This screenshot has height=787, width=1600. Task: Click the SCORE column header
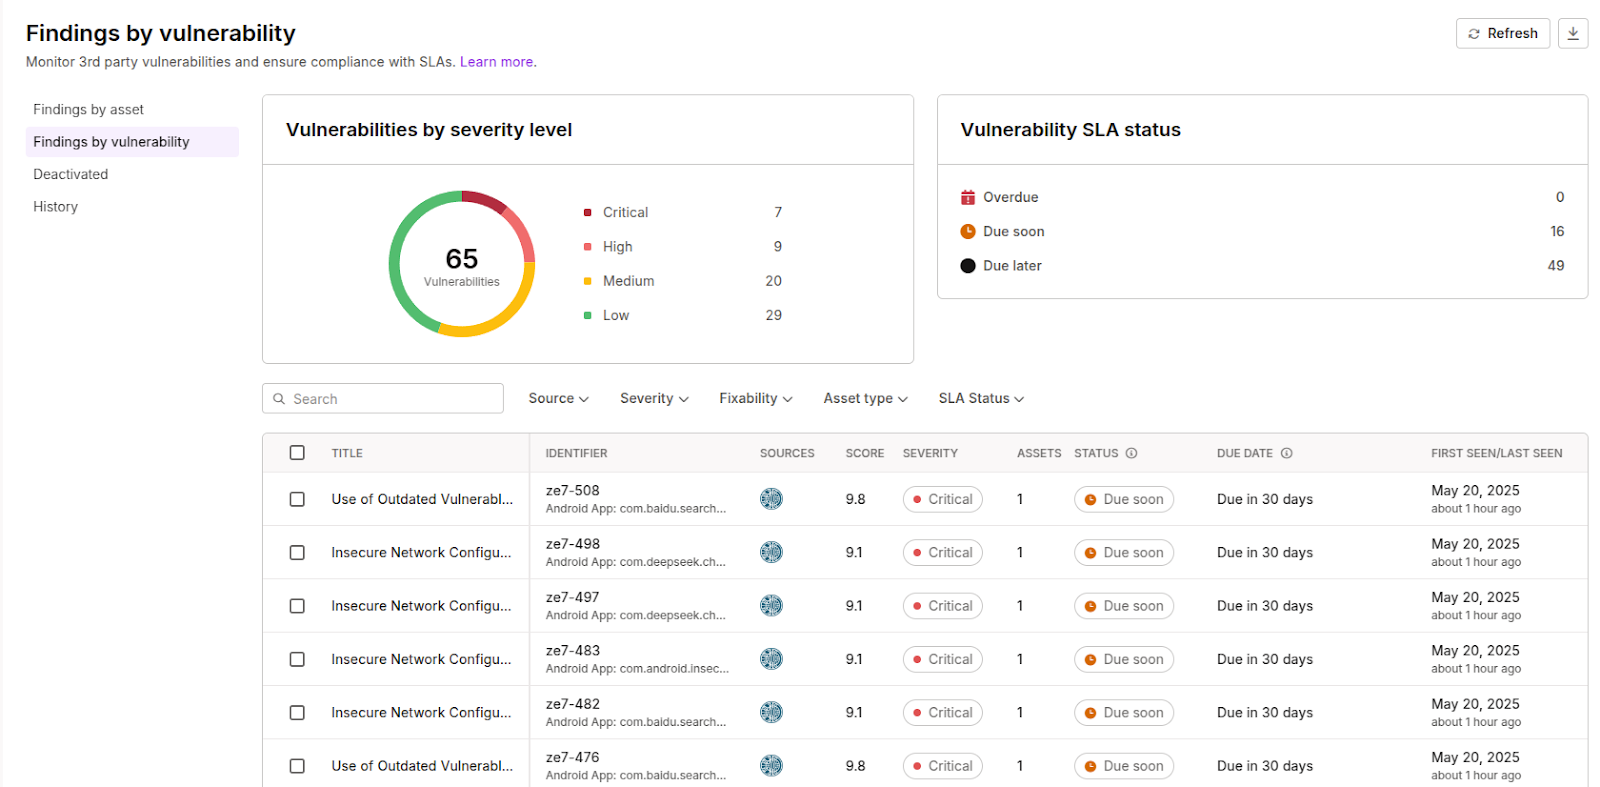[865, 453]
